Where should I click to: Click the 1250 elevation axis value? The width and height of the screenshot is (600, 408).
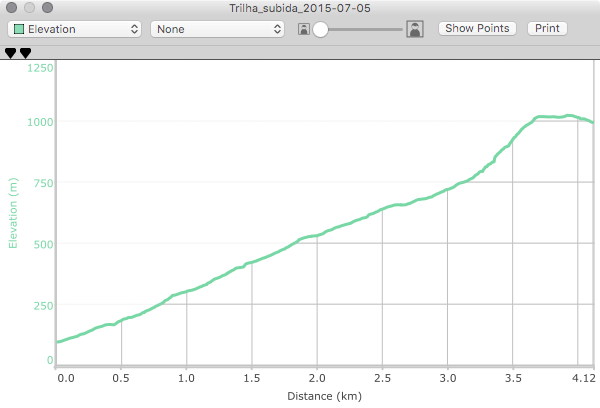pos(40,68)
